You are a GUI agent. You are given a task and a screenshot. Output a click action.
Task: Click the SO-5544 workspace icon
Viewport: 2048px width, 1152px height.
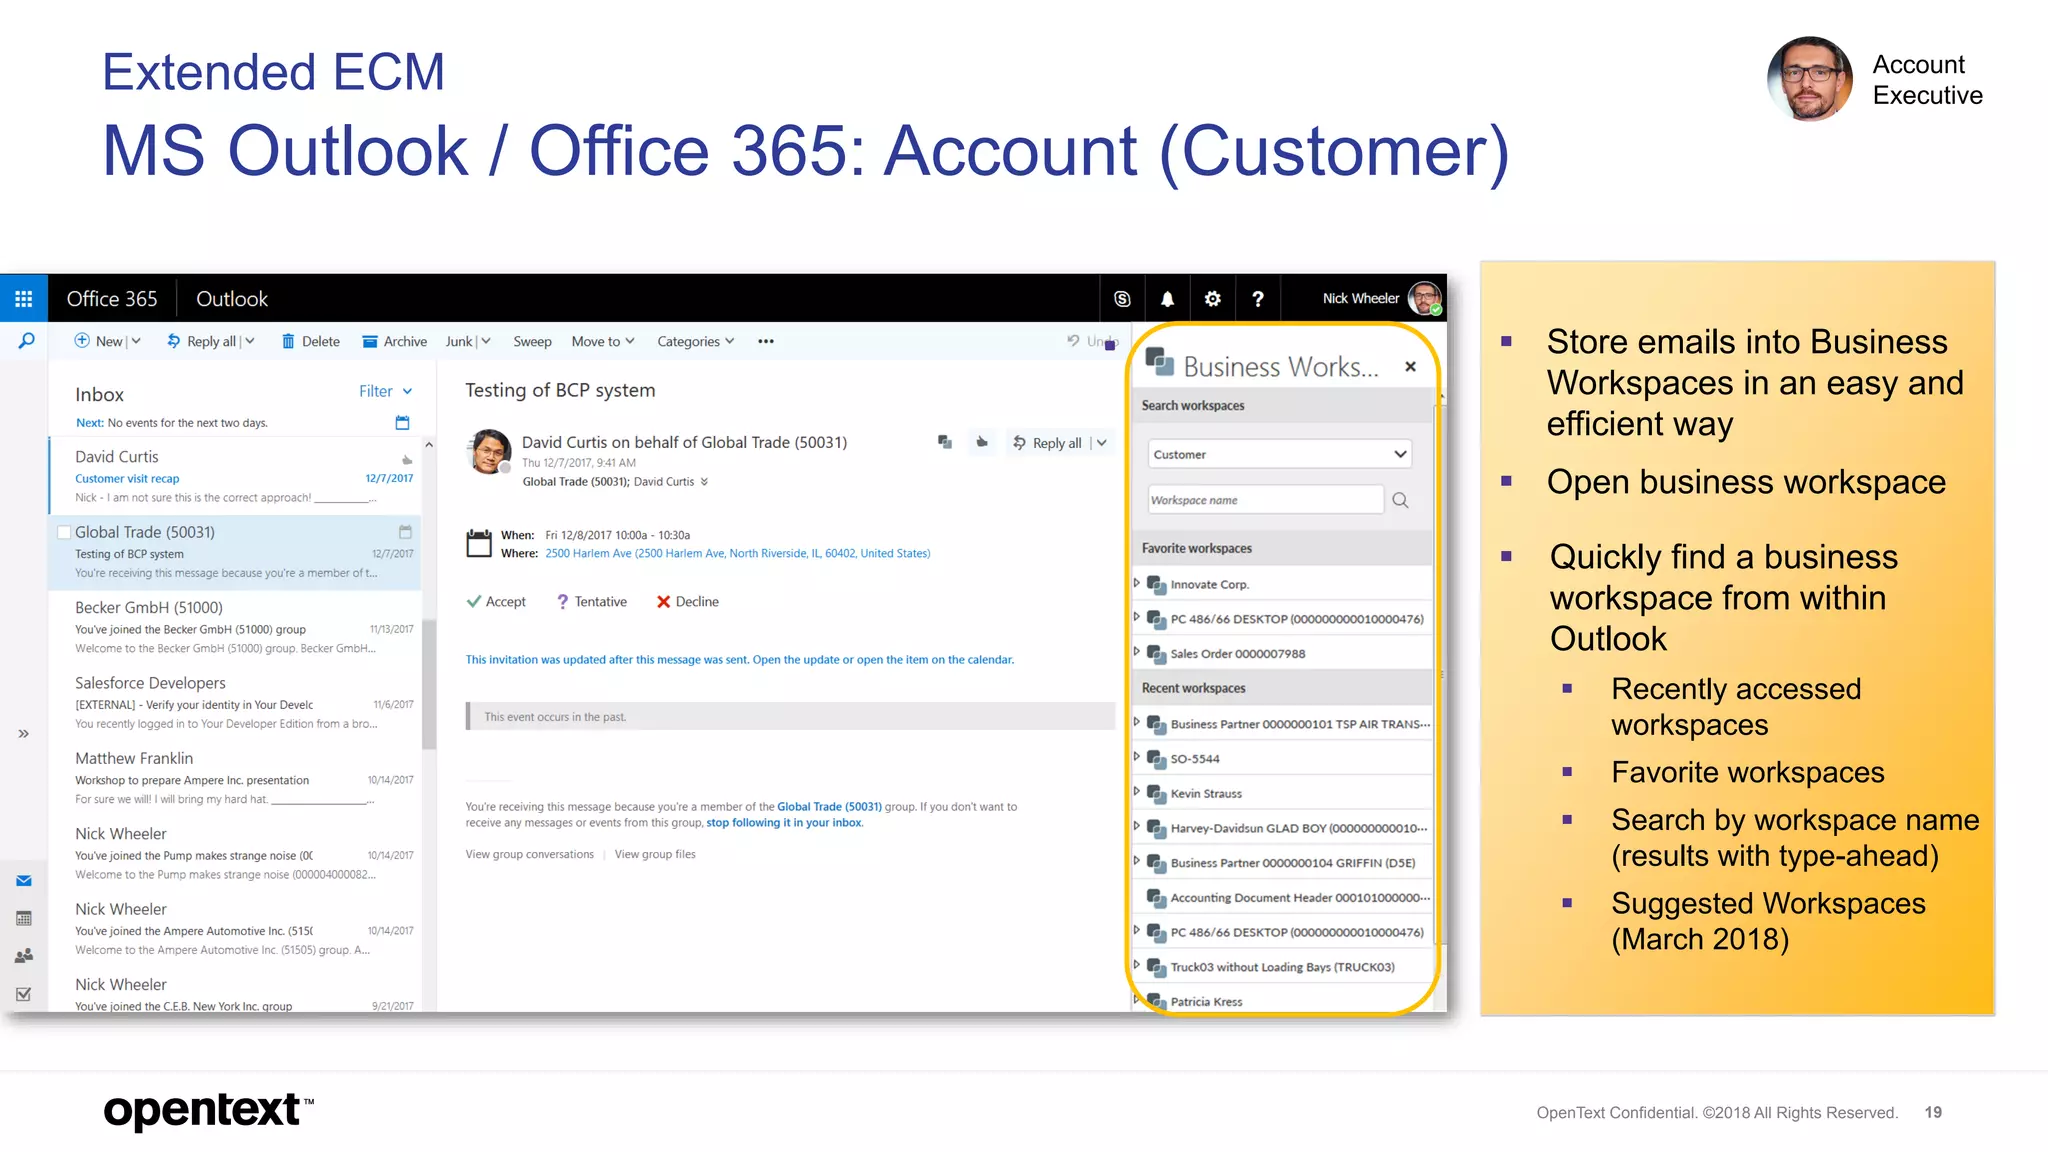[1156, 759]
